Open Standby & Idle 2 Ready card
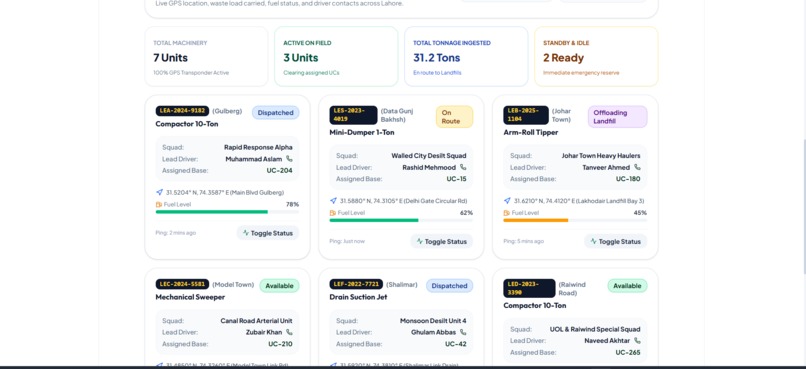This screenshot has width=806, height=369. point(596,57)
